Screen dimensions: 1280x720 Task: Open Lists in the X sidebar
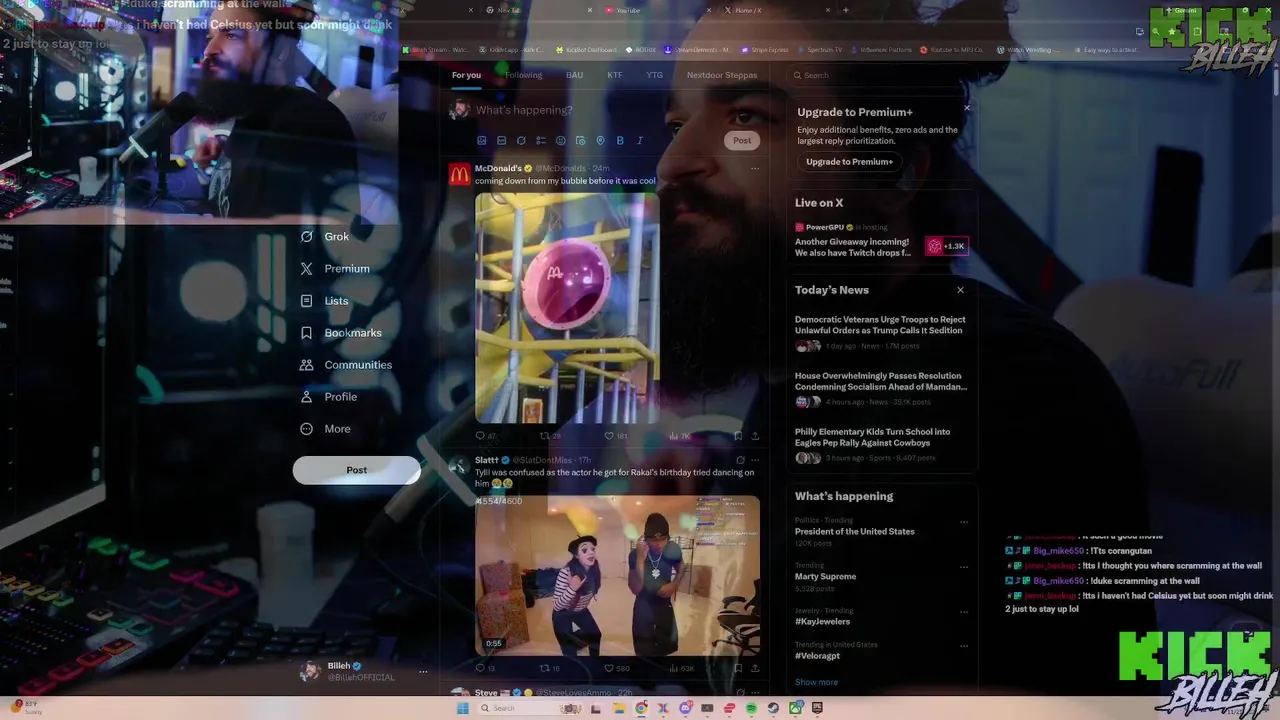tap(324, 301)
